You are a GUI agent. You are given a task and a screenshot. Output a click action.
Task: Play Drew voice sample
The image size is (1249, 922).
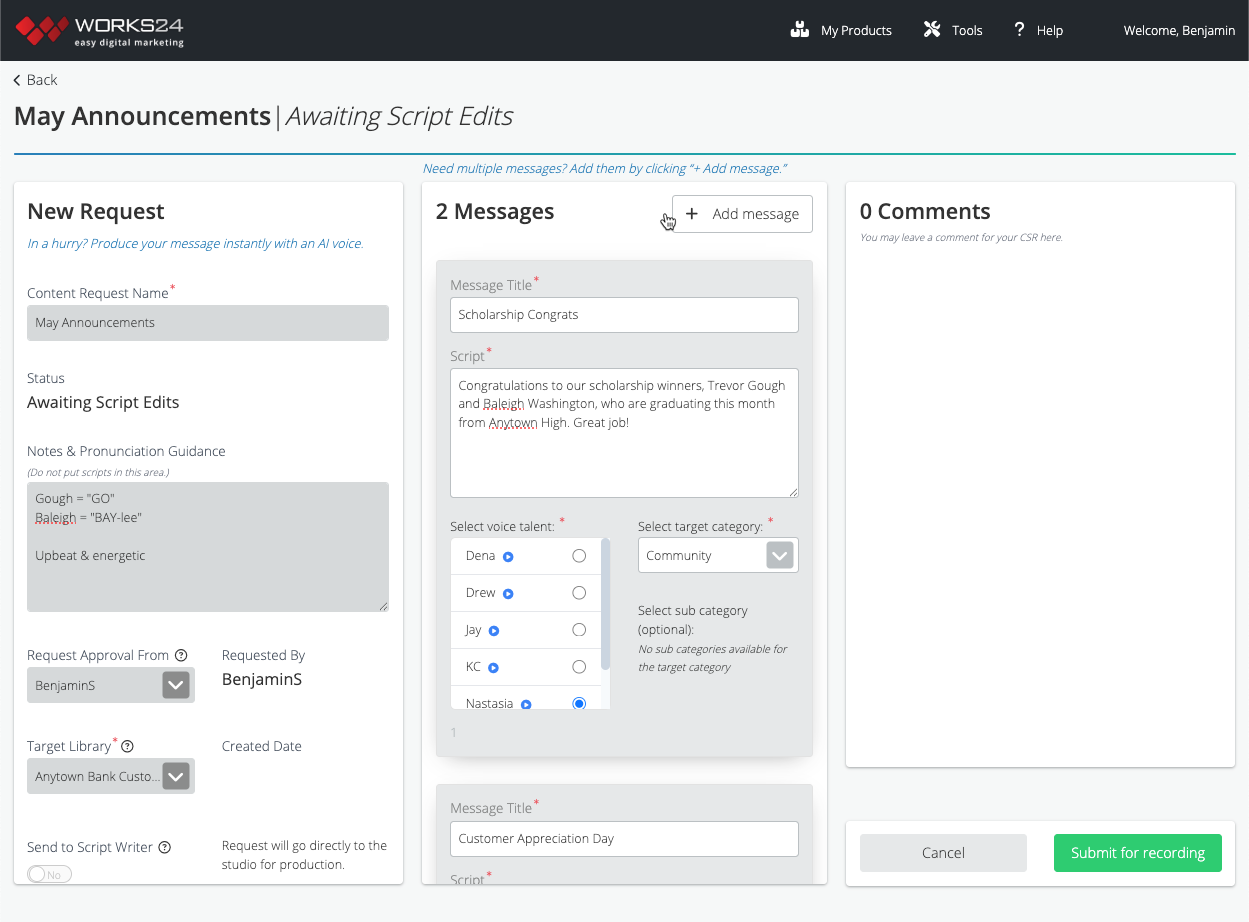click(x=508, y=593)
